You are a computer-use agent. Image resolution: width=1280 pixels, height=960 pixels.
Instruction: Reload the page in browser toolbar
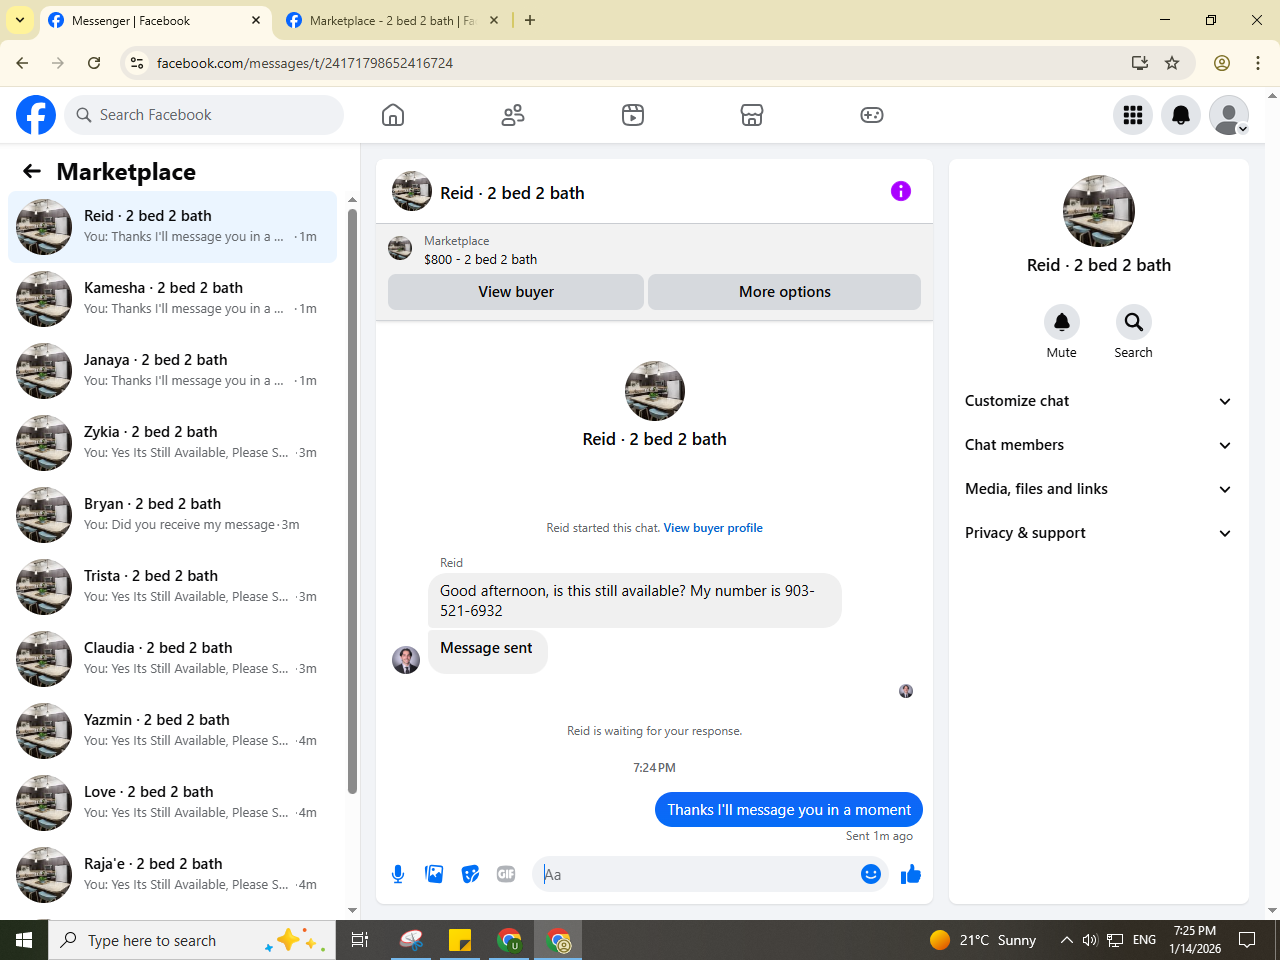click(x=94, y=63)
